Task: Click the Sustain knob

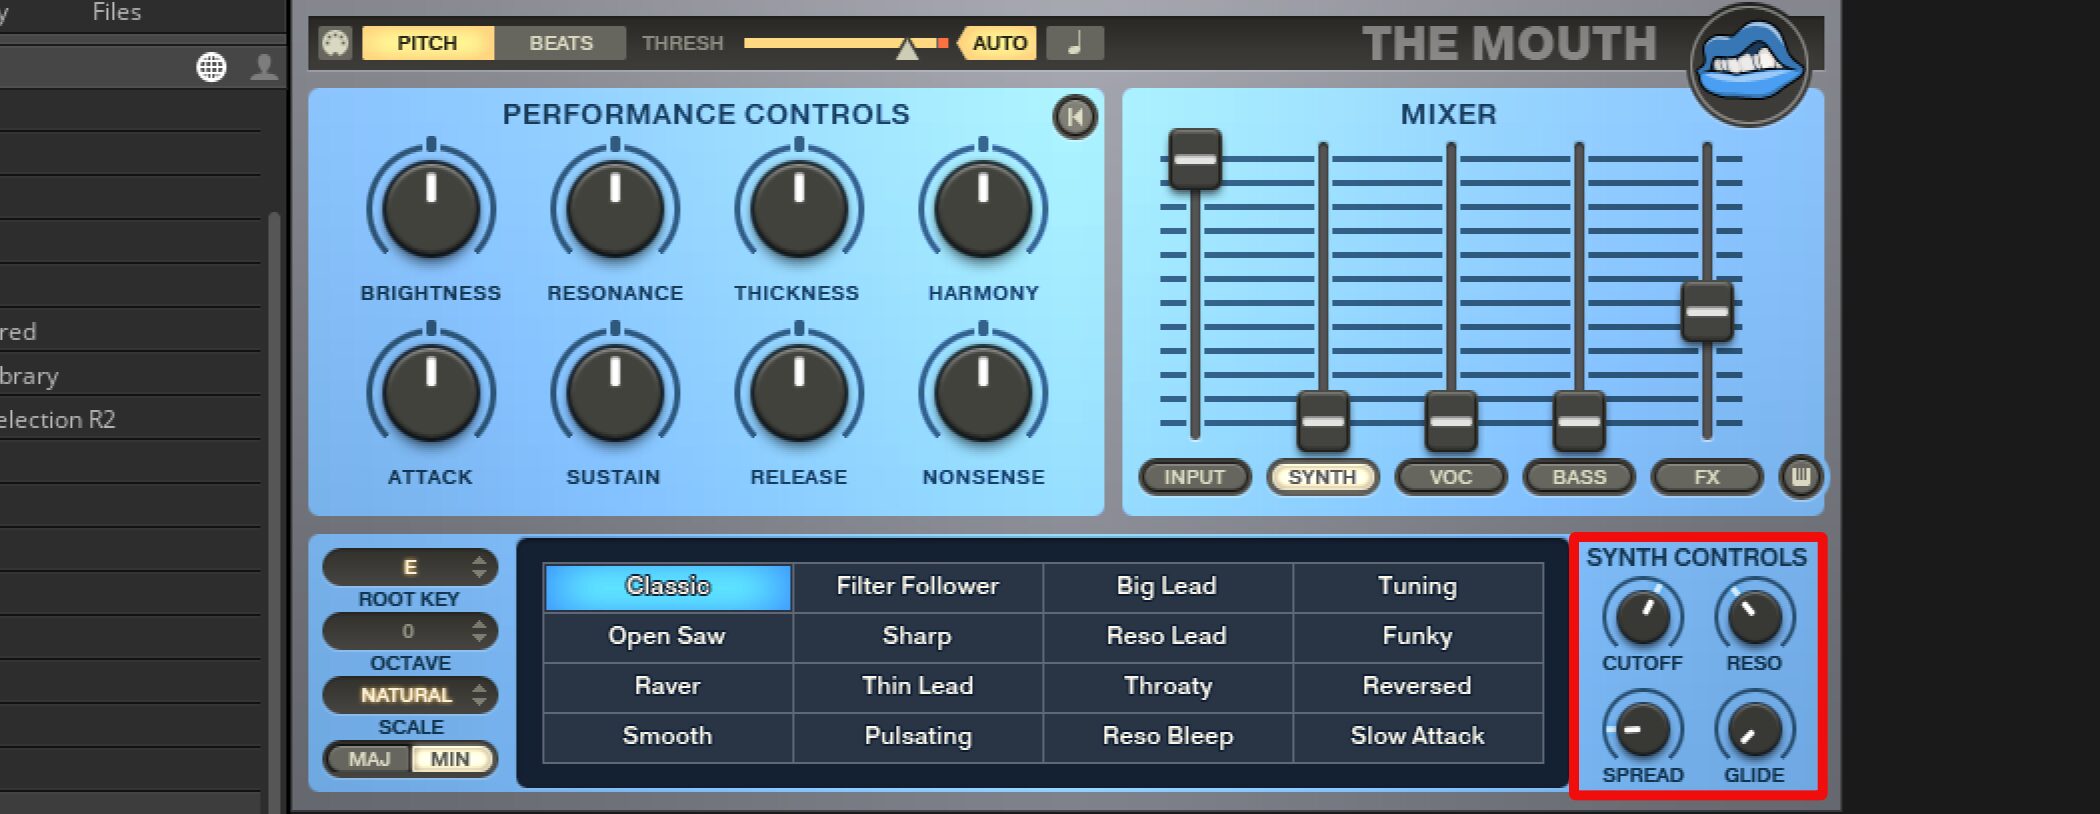Action: click(615, 393)
